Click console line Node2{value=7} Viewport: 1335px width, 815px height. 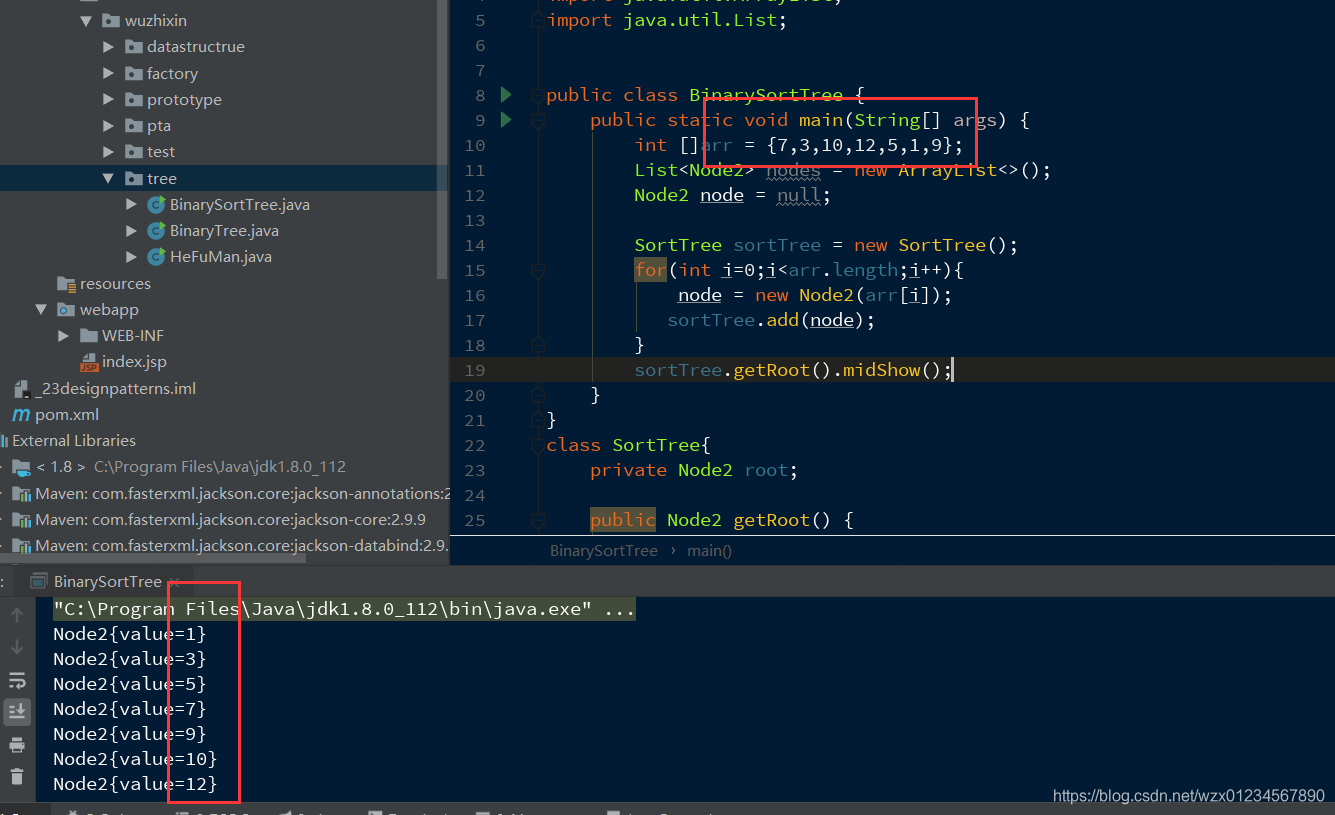[130, 709]
